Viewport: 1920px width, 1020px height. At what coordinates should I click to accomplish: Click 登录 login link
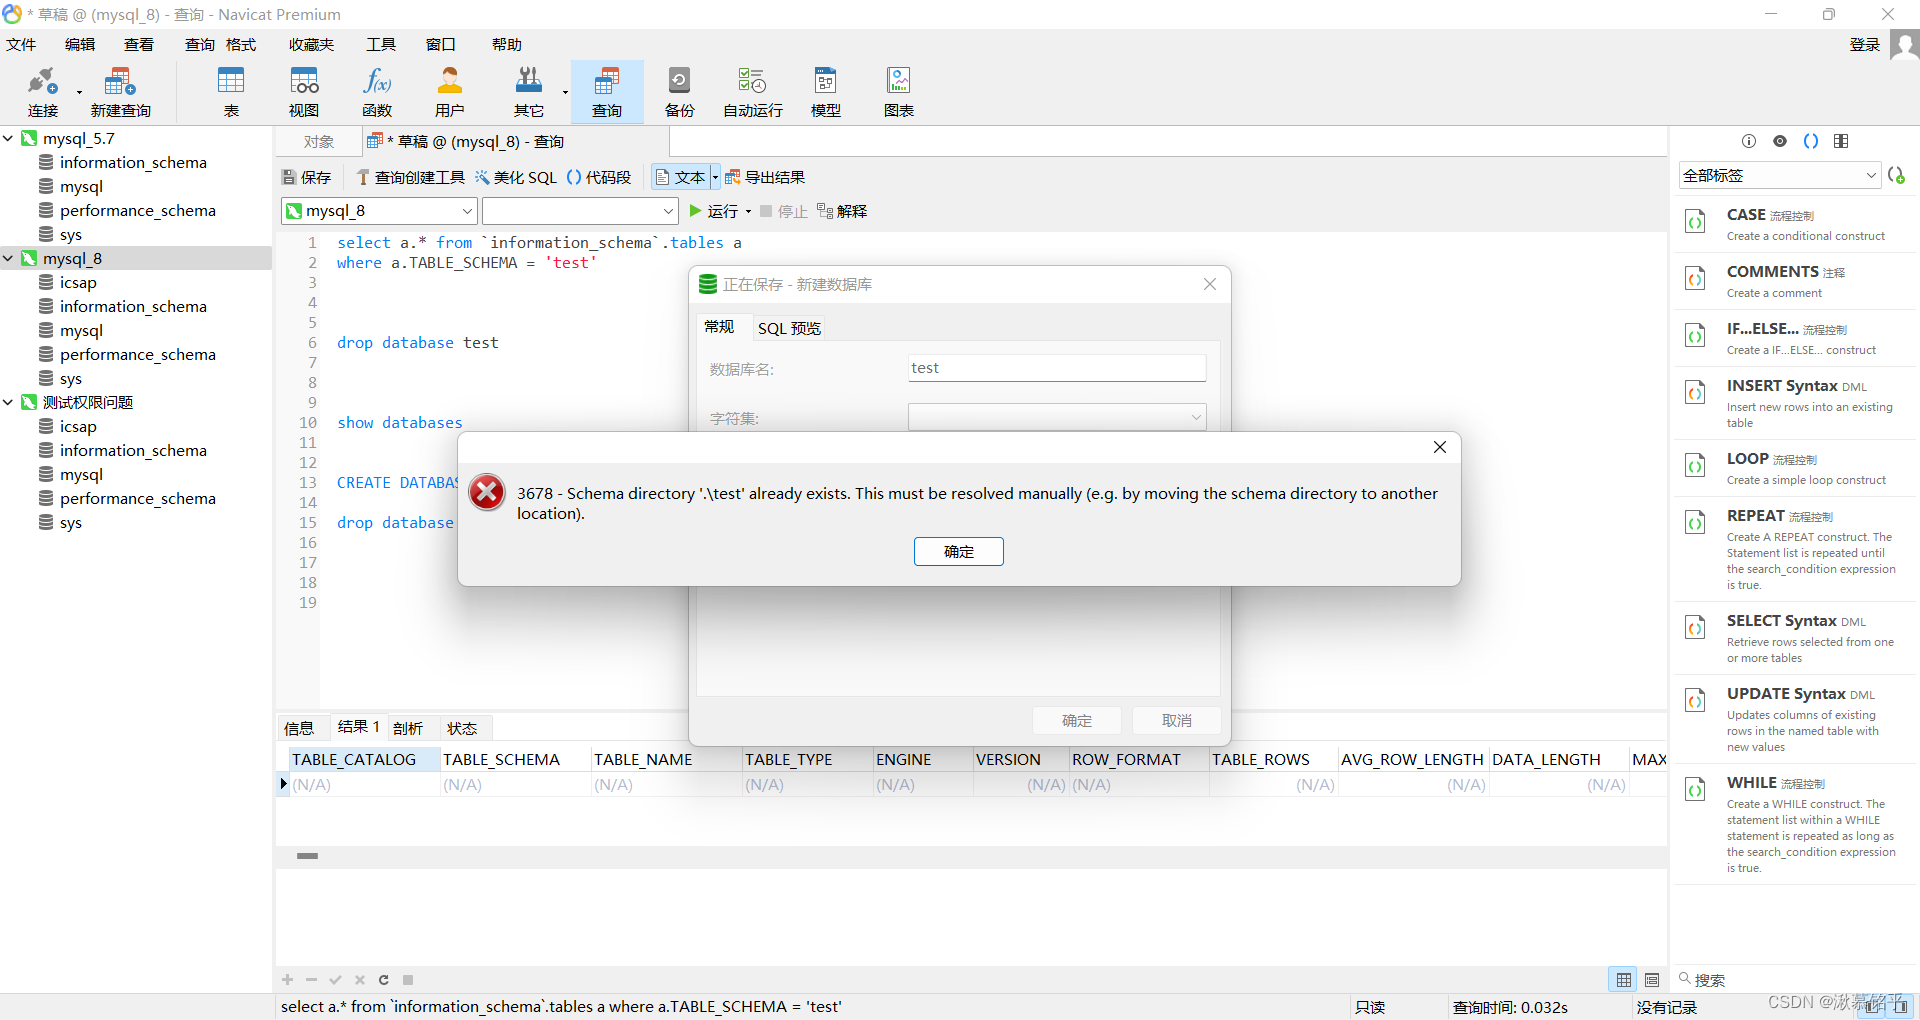(x=1865, y=44)
